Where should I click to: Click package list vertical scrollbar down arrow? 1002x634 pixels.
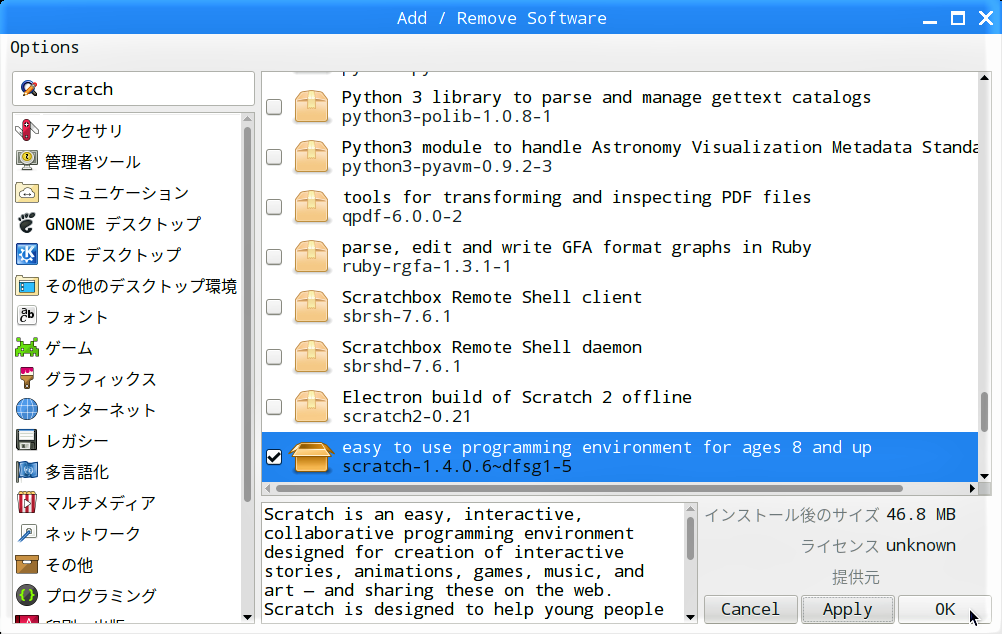click(984, 476)
